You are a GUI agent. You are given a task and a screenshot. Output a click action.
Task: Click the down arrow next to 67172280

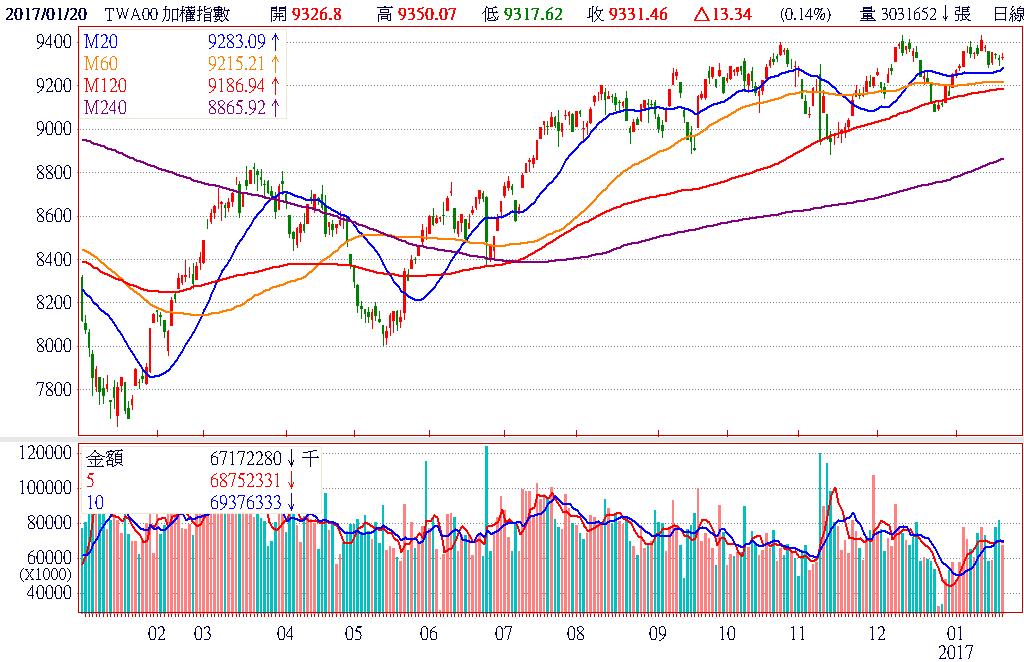pyautogui.click(x=291, y=460)
